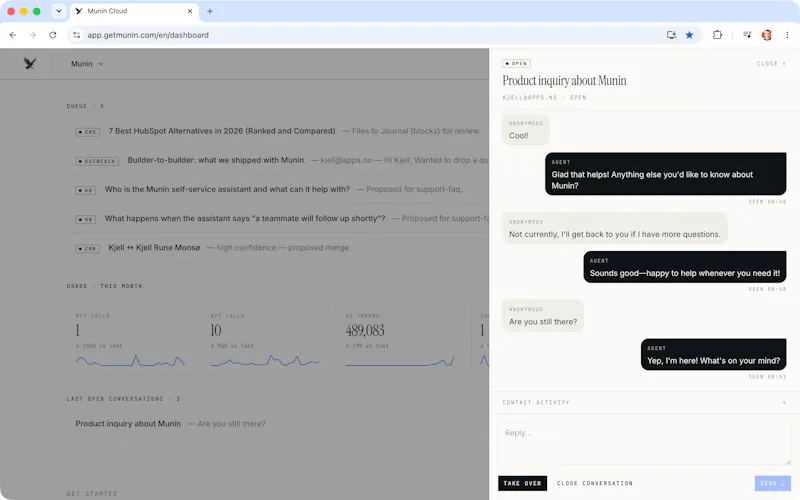Click the Glad that helps agent message
800x500 pixels.
tap(665, 174)
